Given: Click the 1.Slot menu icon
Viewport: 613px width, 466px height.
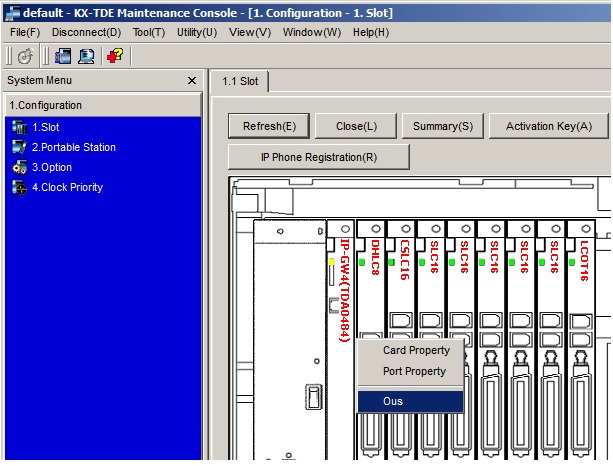Looking at the screenshot, I should (19, 127).
